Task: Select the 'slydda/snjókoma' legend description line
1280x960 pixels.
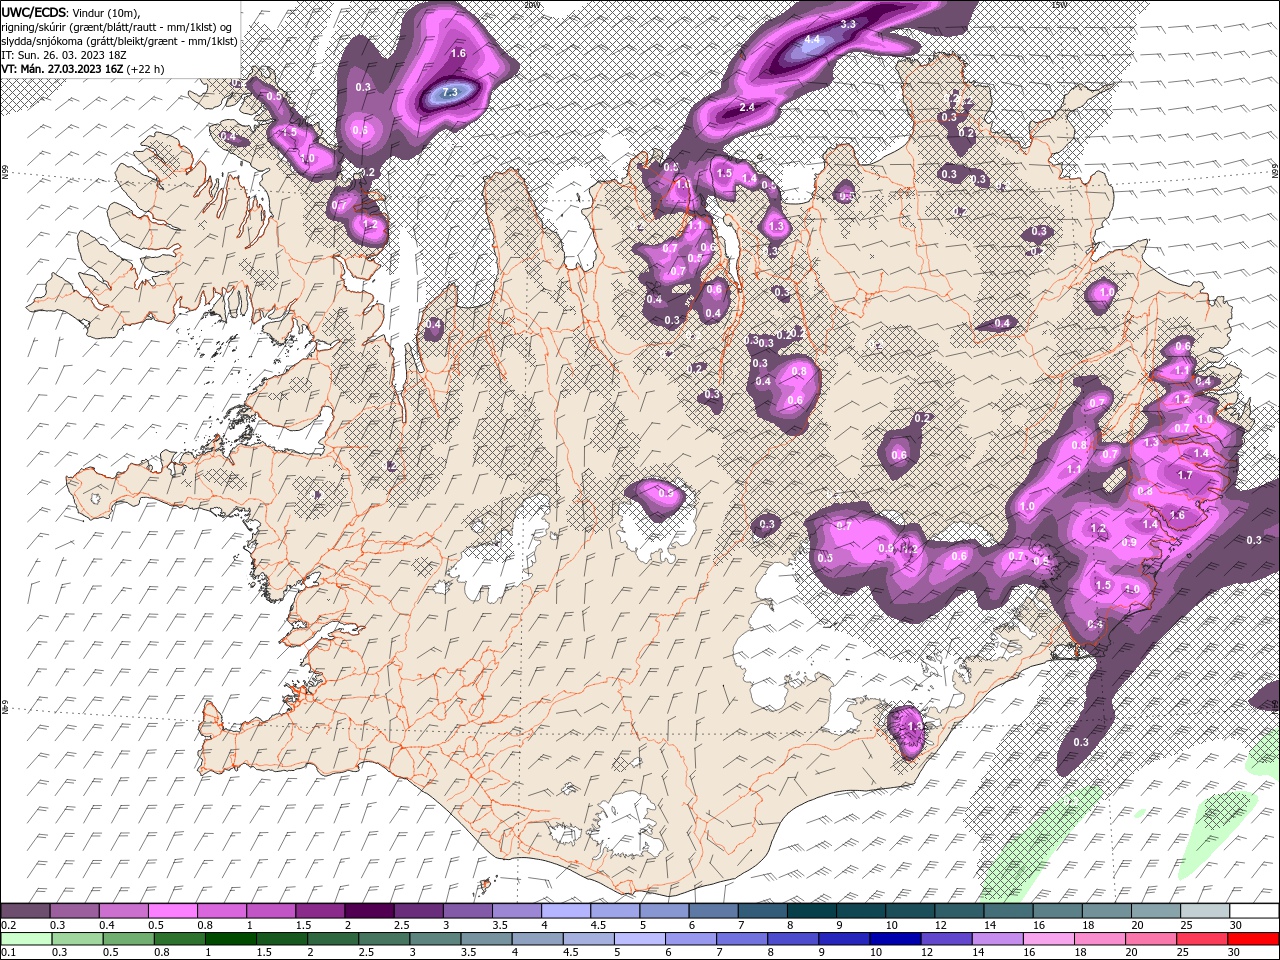Action: pyautogui.click(x=119, y=41)
